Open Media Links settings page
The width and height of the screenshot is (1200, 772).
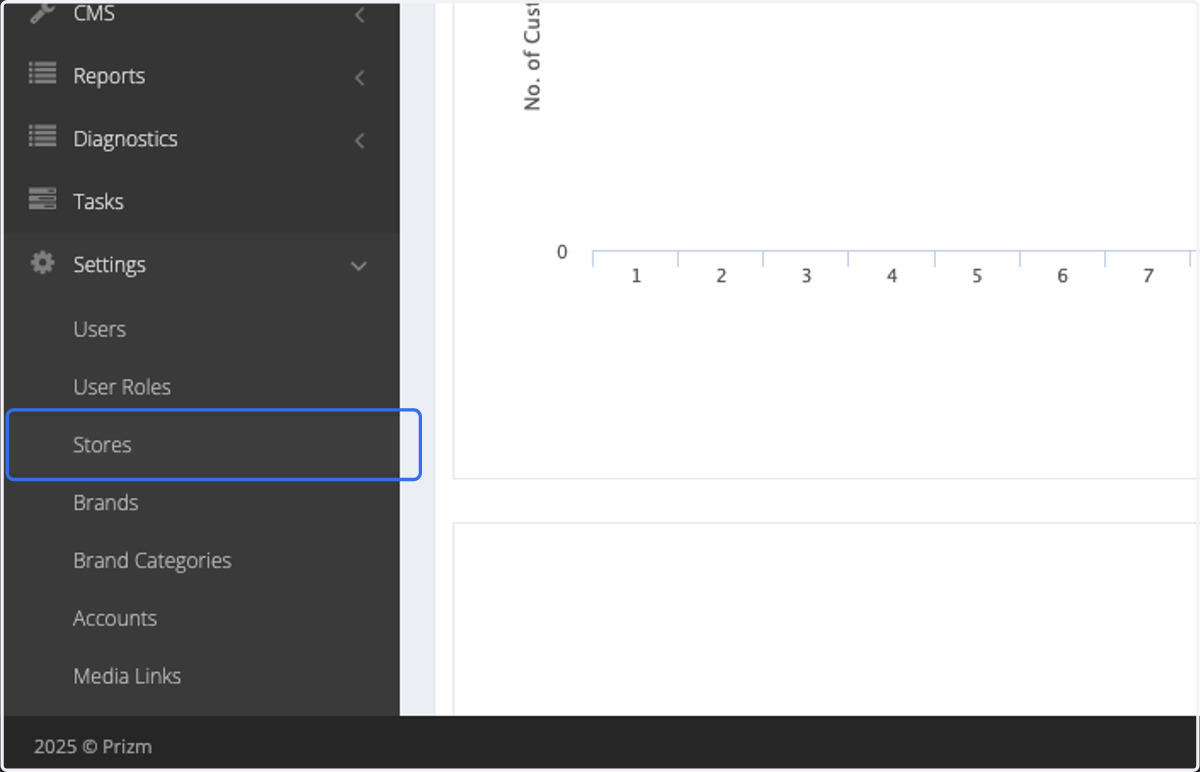[x=127, y=677]
